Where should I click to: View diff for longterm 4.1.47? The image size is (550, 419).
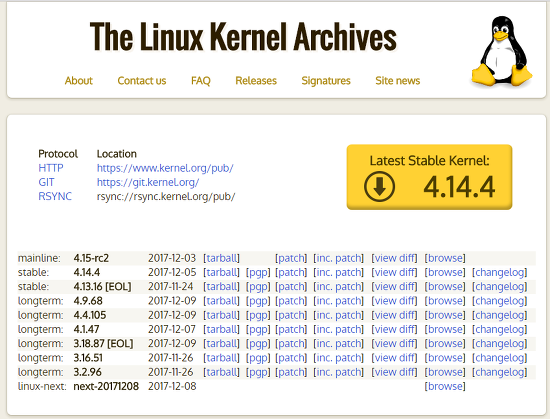click(394, 329)
